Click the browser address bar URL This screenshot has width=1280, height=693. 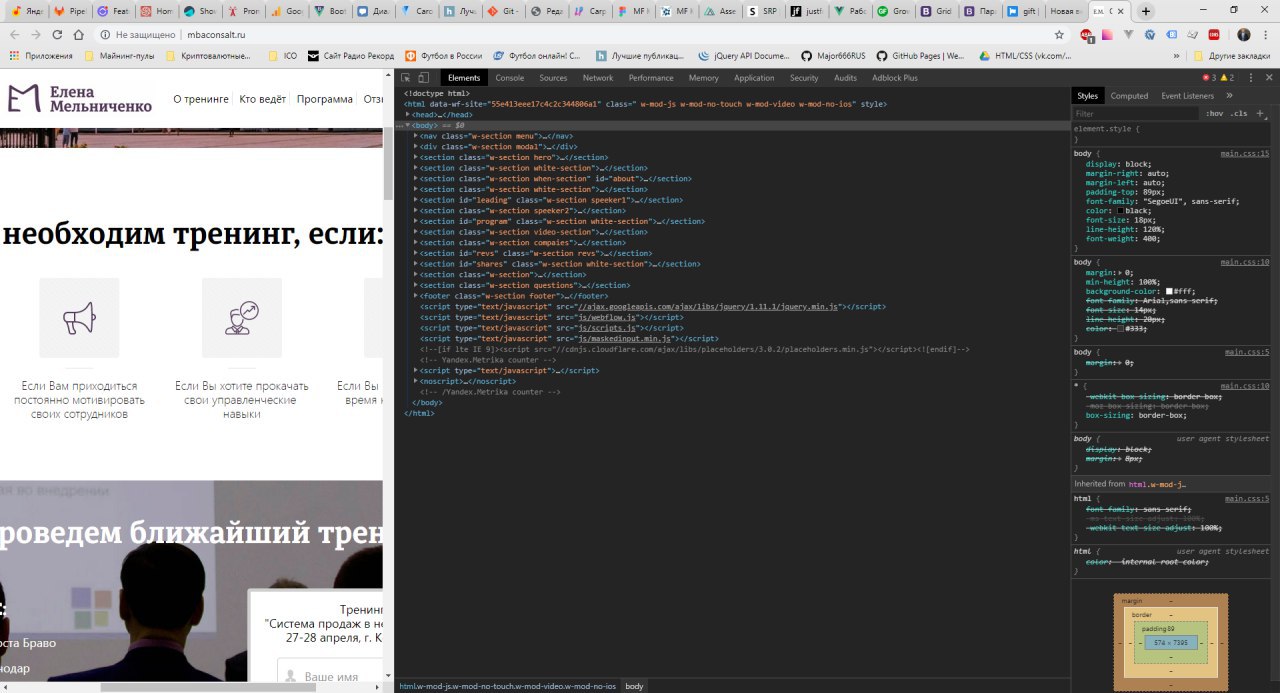pyautogui.click(x=216, y=35)
